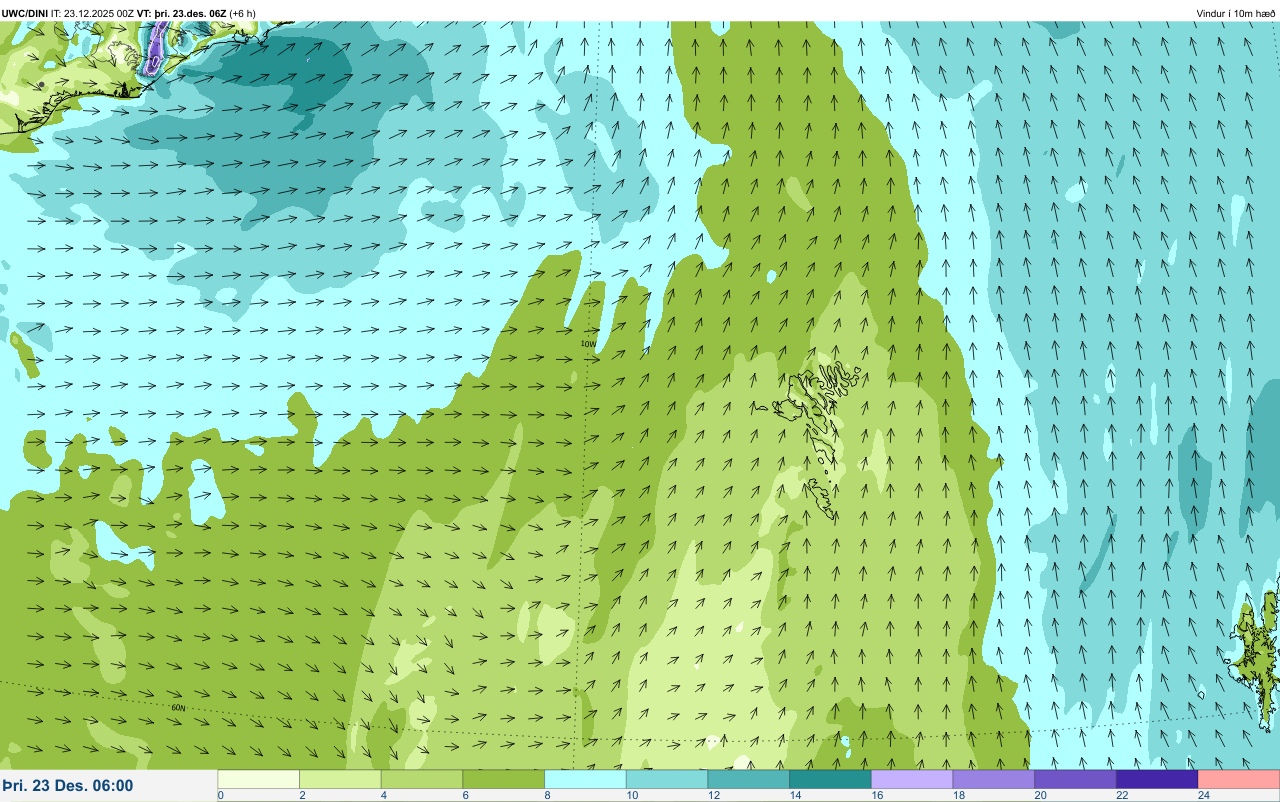Click the medium green 4–6 legend swatch
Viewport: 1280px width, 802px height.
422,779
